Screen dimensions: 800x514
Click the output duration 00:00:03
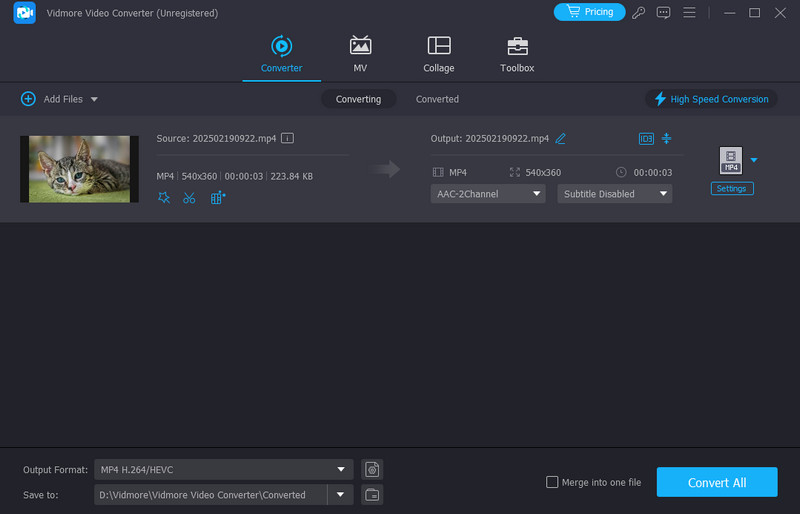[x=653, y=173]
